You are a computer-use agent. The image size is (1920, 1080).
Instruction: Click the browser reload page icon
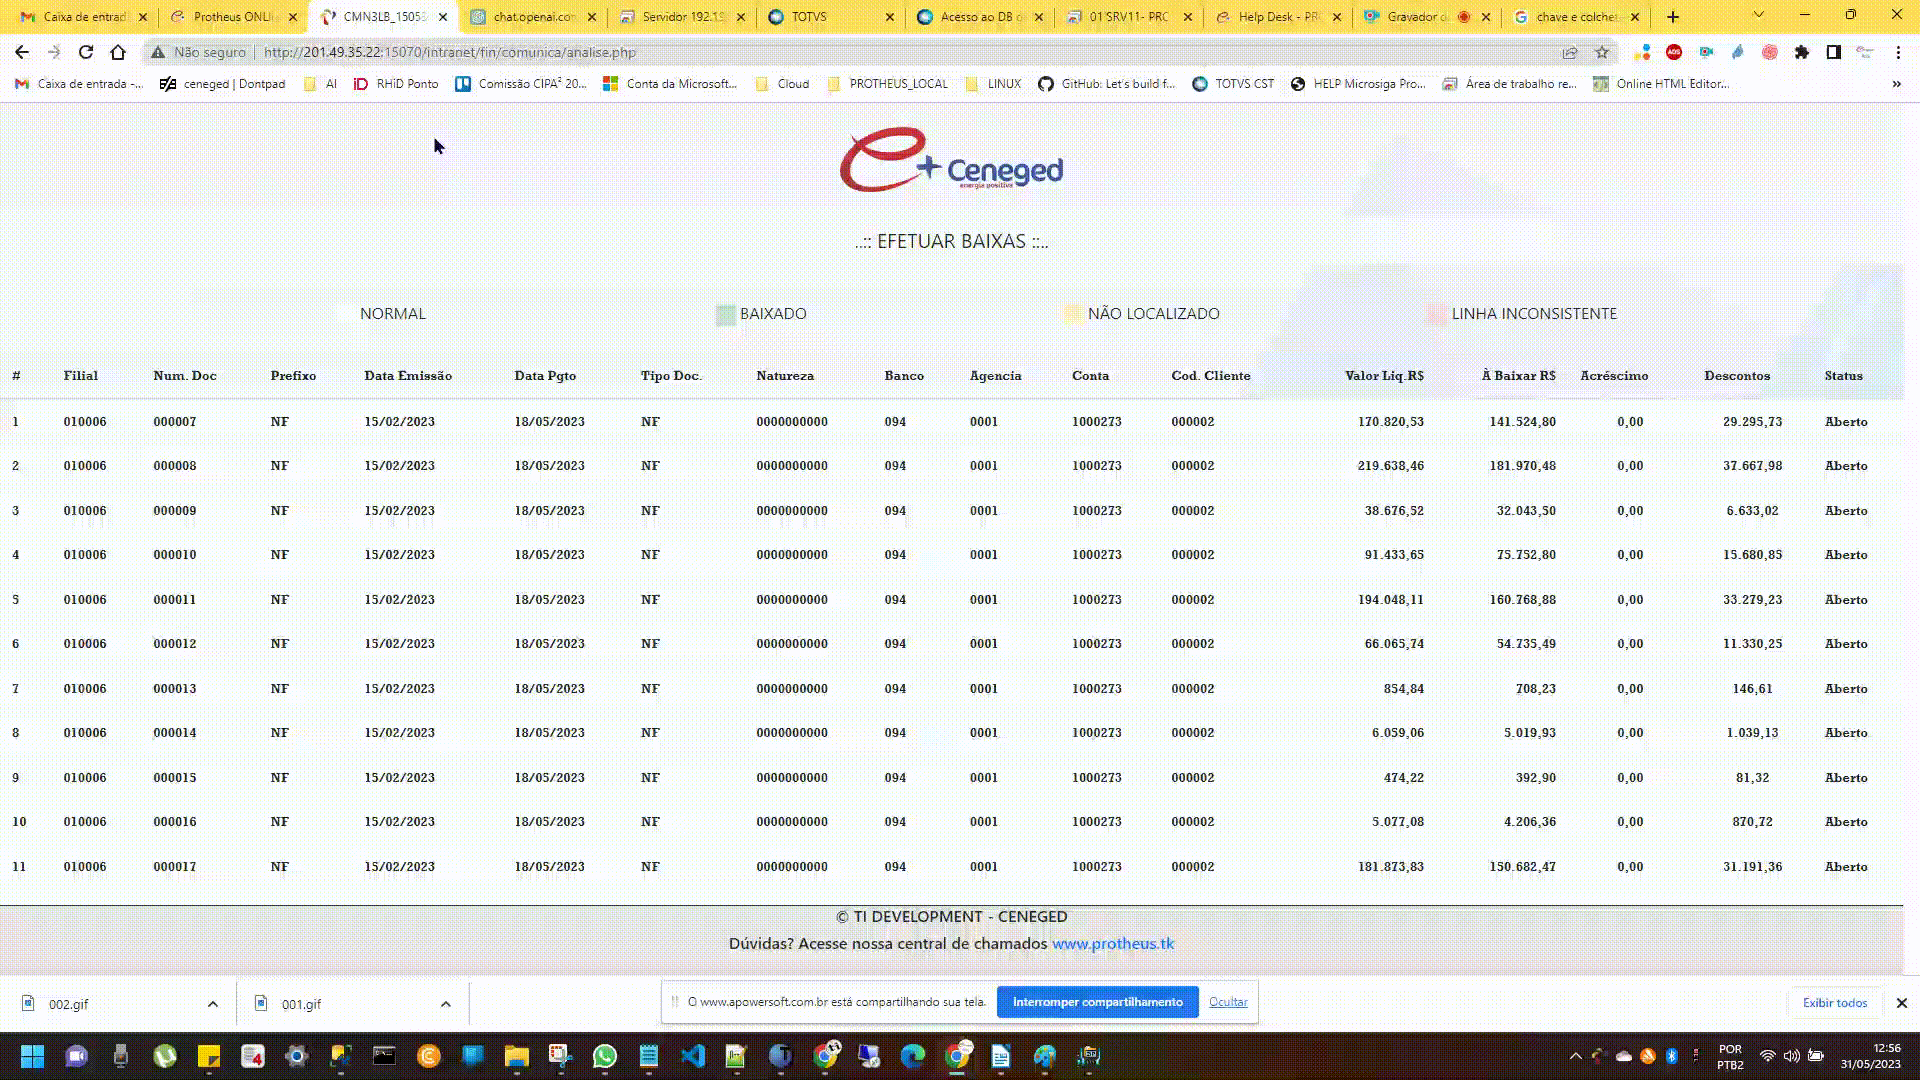[x=86, y=52]
